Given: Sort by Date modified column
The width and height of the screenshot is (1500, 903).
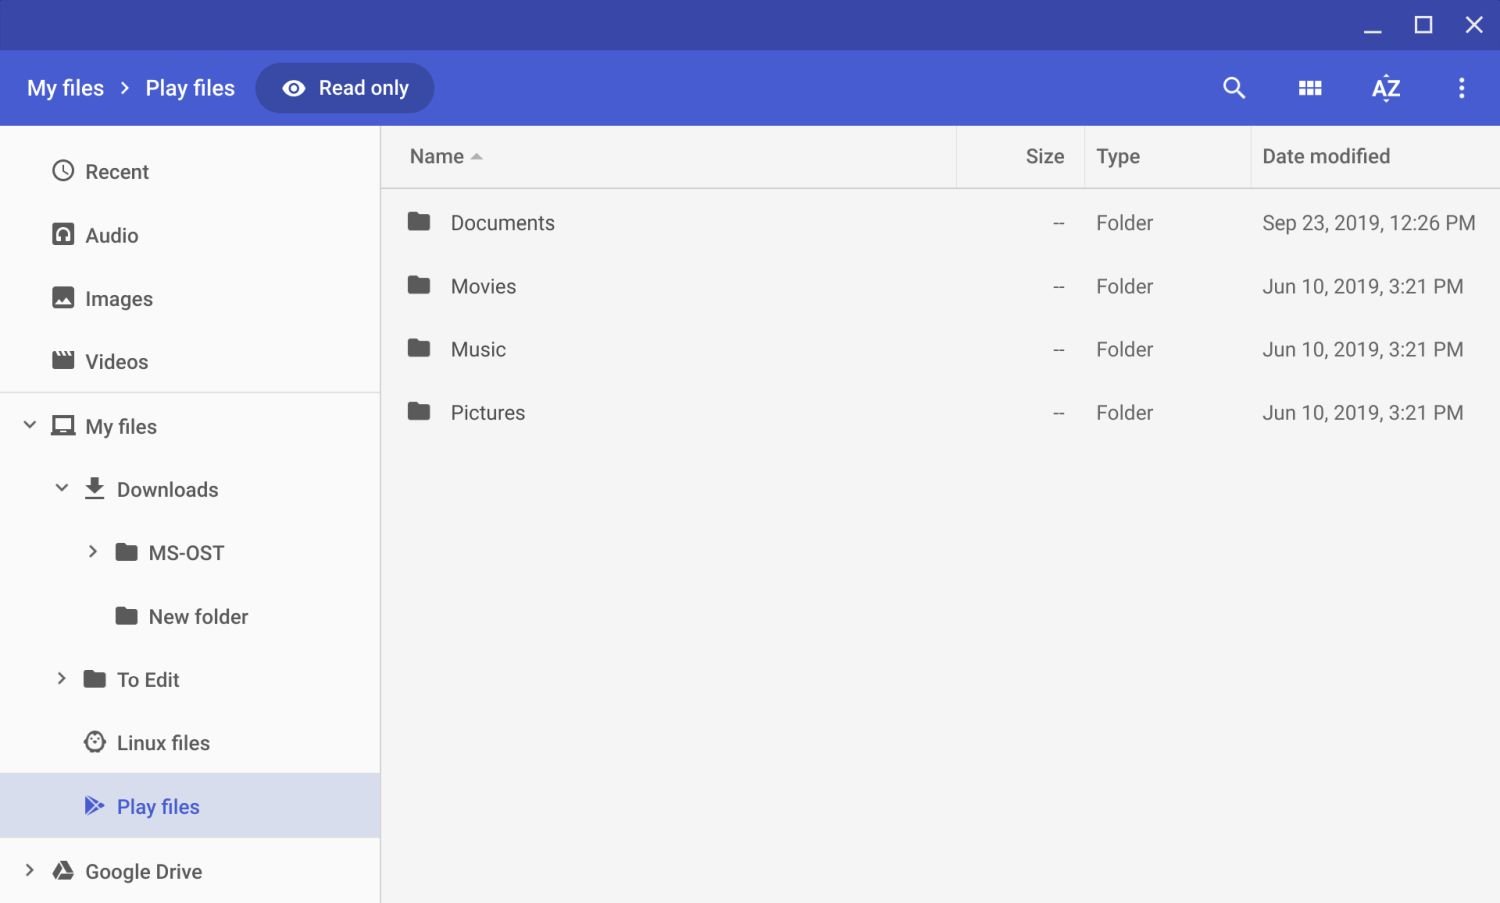Looking at the screenshot, I should pos(1325,156).
